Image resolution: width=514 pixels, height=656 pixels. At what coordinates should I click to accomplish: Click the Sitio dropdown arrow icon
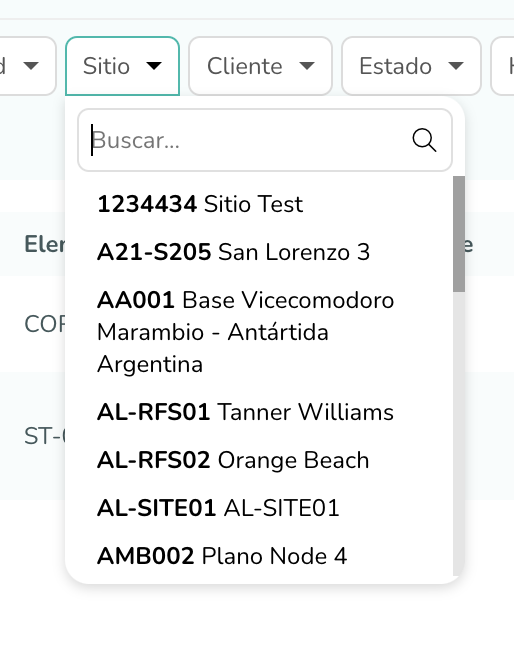coord(154,66)
